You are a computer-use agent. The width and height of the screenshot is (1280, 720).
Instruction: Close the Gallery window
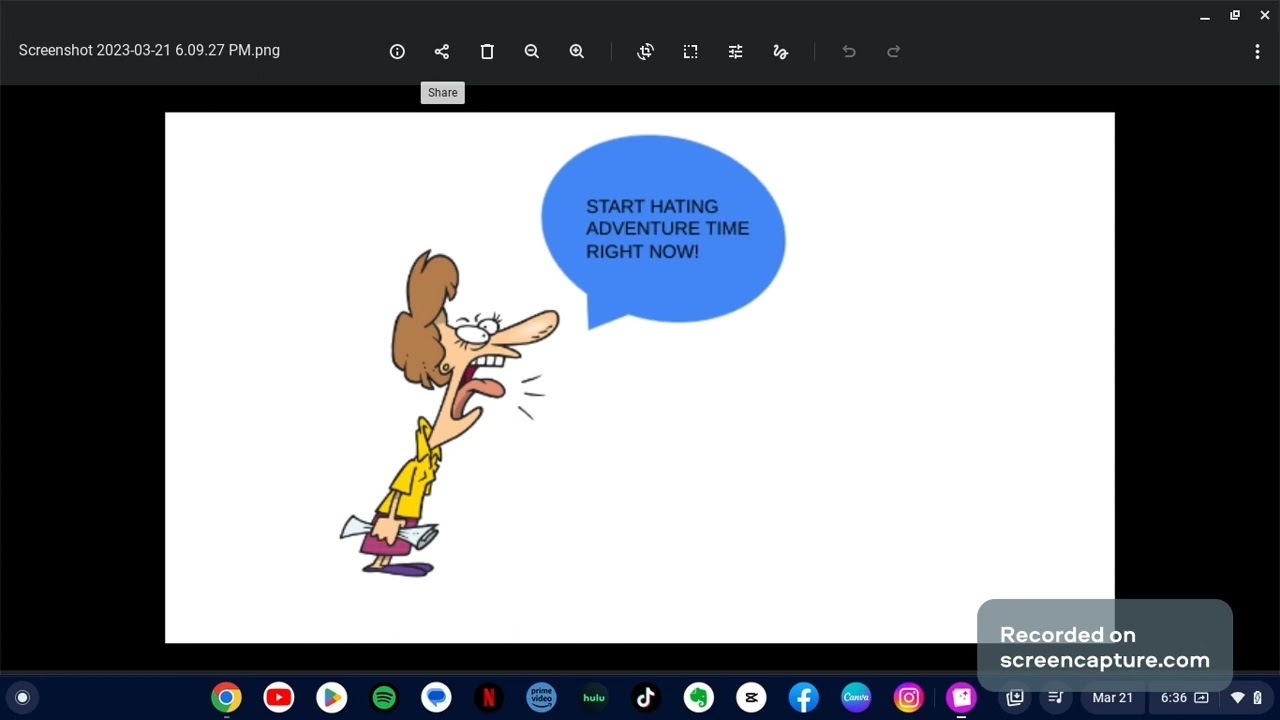[1265, 16]
